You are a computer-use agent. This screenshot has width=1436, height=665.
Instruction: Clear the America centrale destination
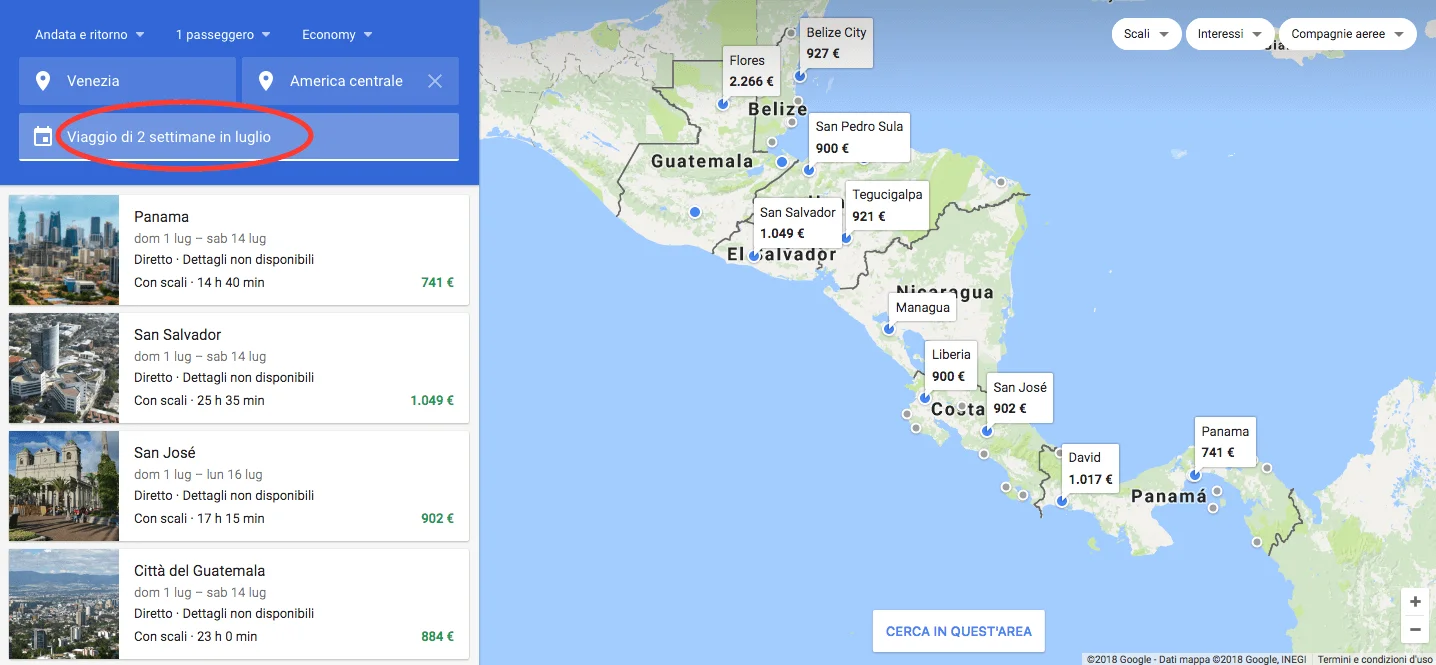pyautogui.click(x=435, y=81)
